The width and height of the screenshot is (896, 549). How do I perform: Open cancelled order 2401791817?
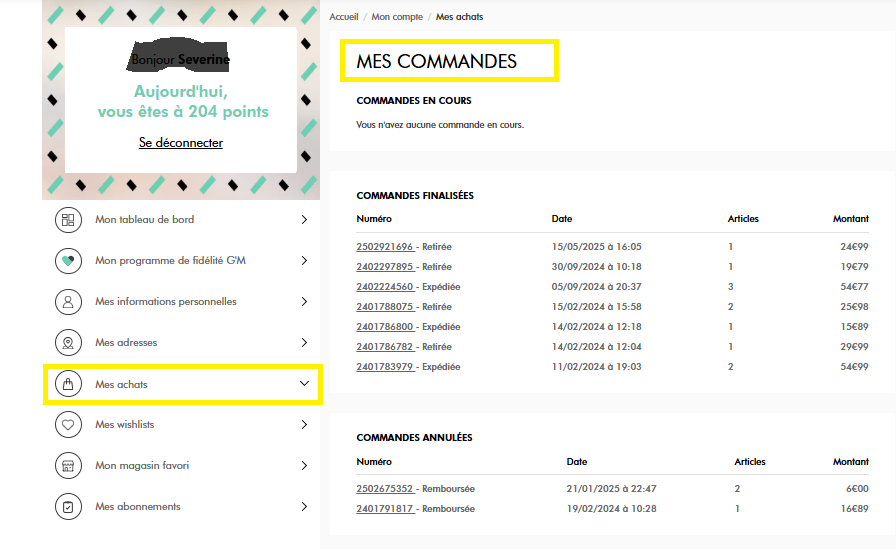click(x=385, y=509)
